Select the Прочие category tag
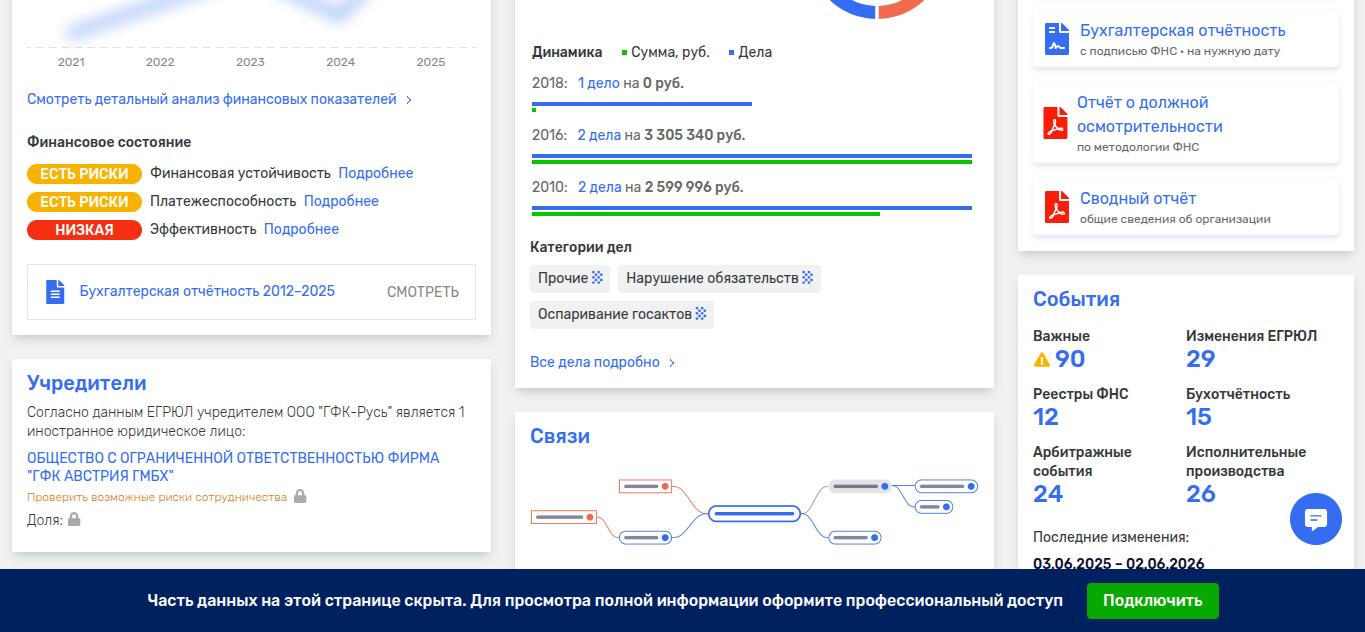The height and width of the screenshot is (632, 1365). [x=570, y=279]
